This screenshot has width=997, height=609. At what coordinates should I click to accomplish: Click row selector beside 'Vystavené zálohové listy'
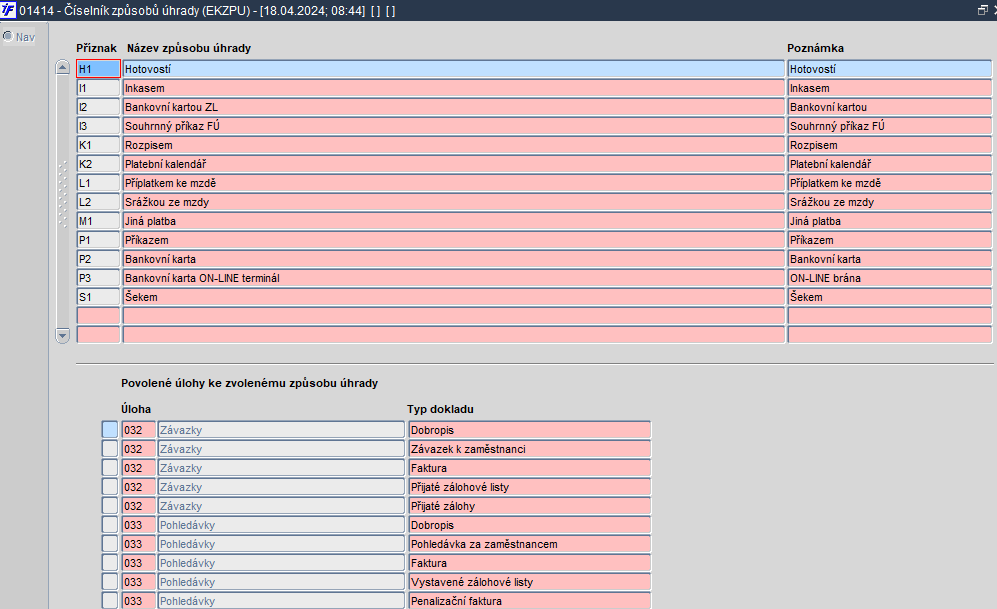coord(110,582)
